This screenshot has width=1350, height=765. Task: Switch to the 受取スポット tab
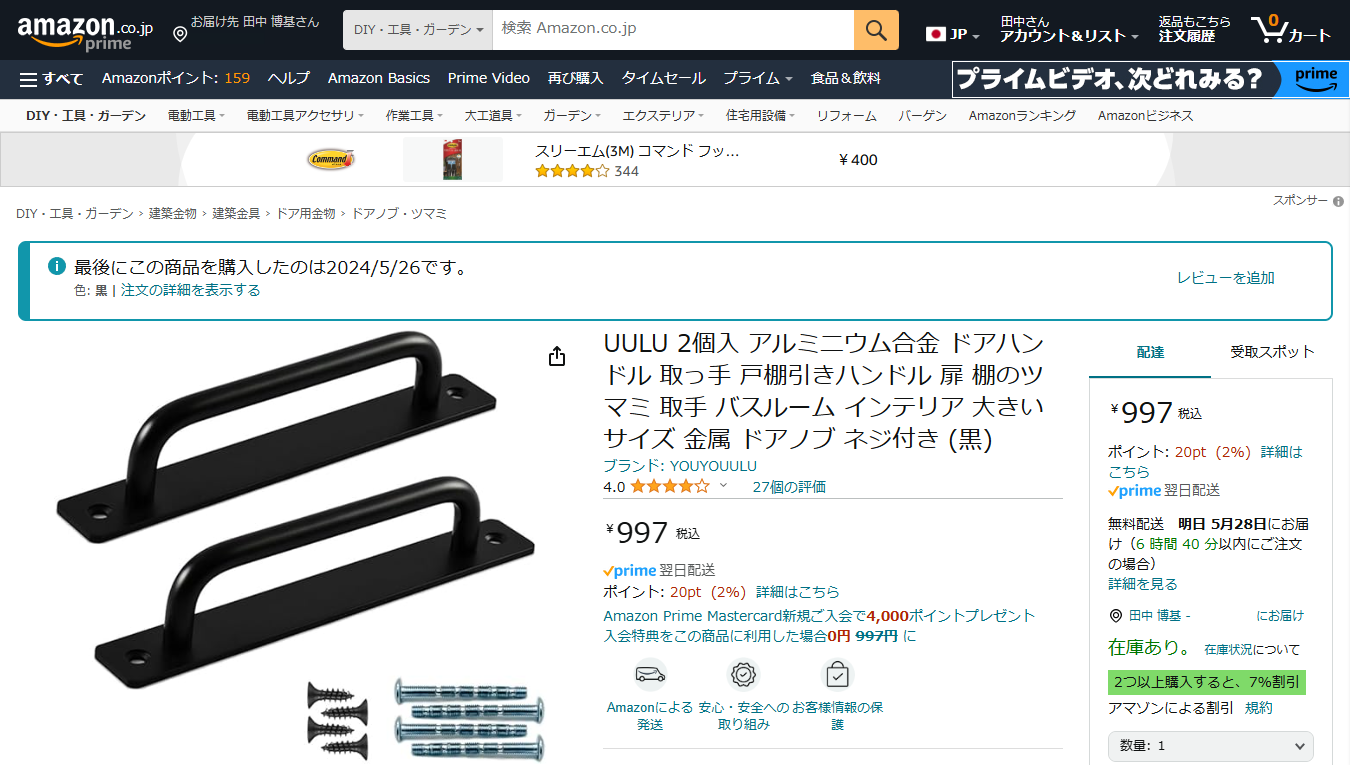(1272, 352)
